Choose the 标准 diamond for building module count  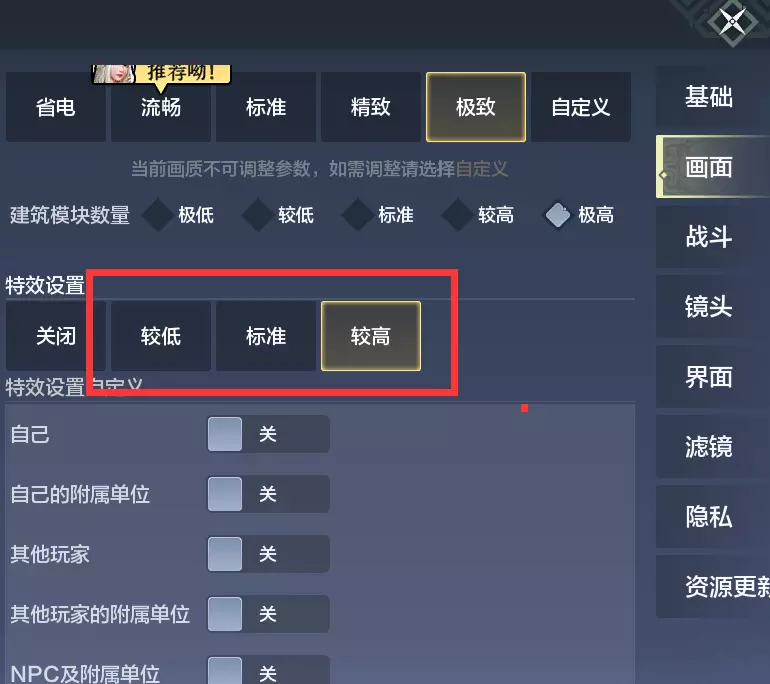tap(357, 215)
